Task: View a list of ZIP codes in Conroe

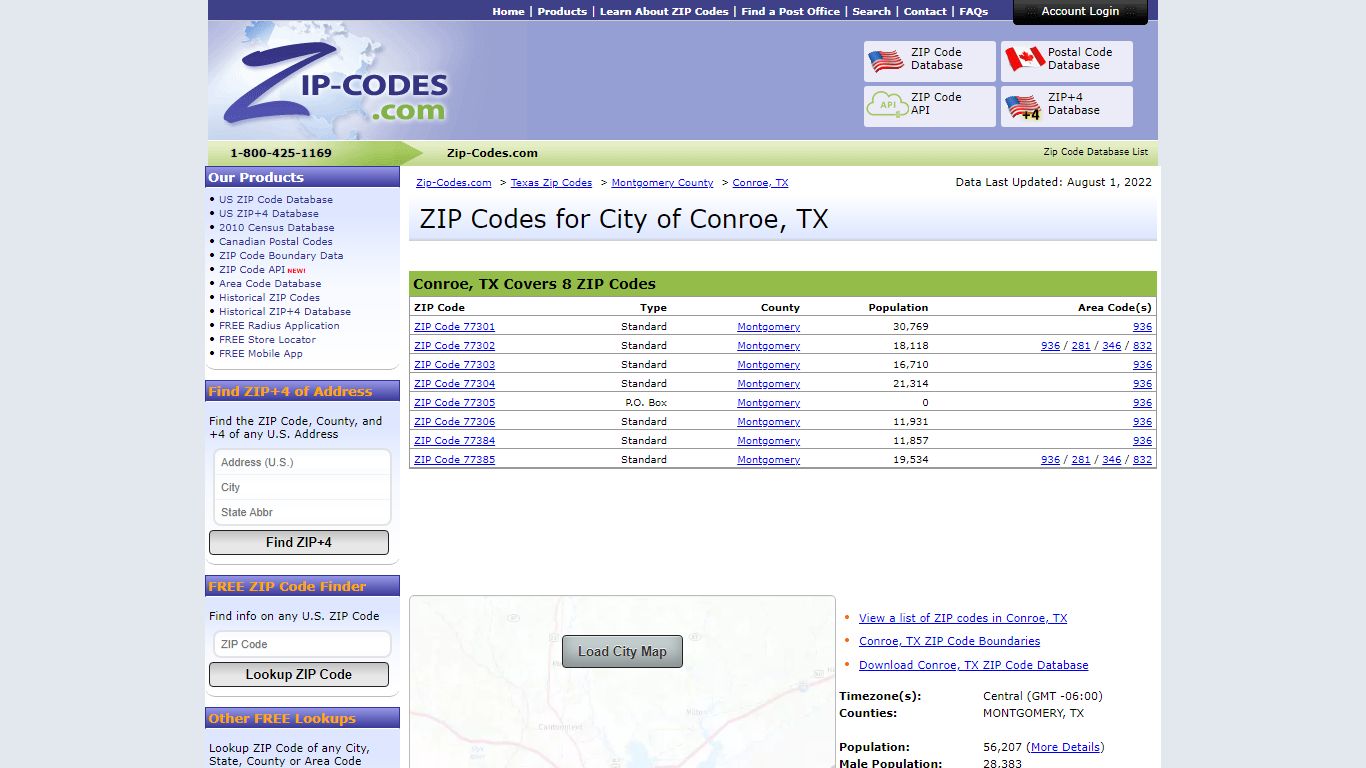Action: pos(963,618)
